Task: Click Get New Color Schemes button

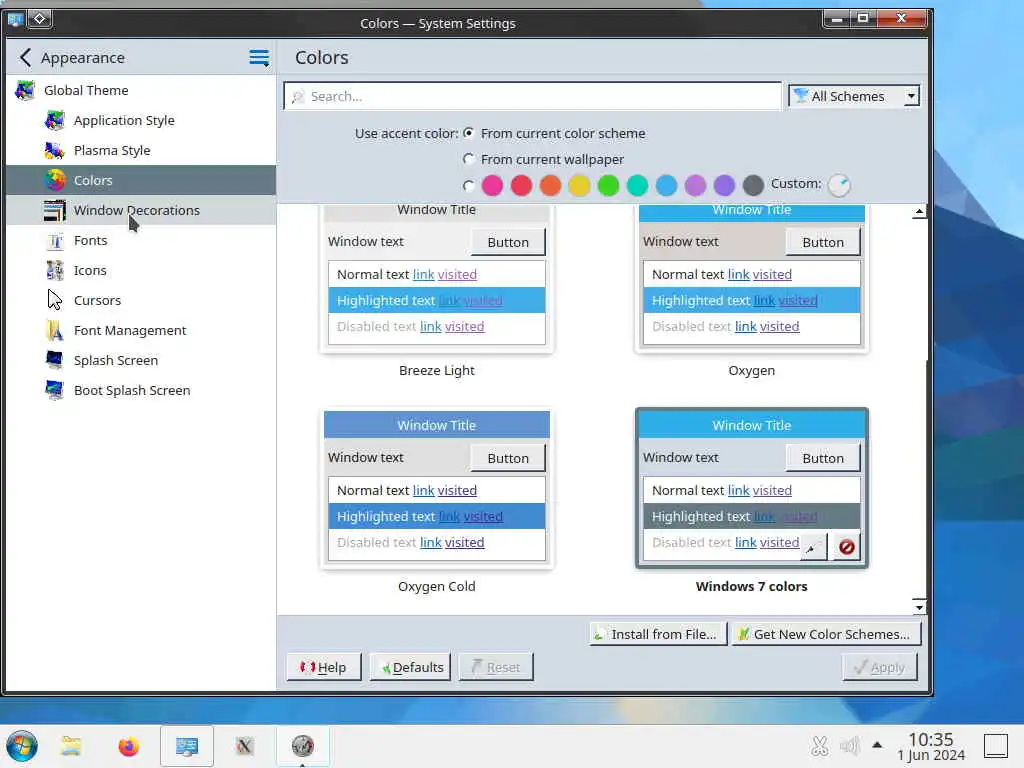Action: tap(826, 634)
